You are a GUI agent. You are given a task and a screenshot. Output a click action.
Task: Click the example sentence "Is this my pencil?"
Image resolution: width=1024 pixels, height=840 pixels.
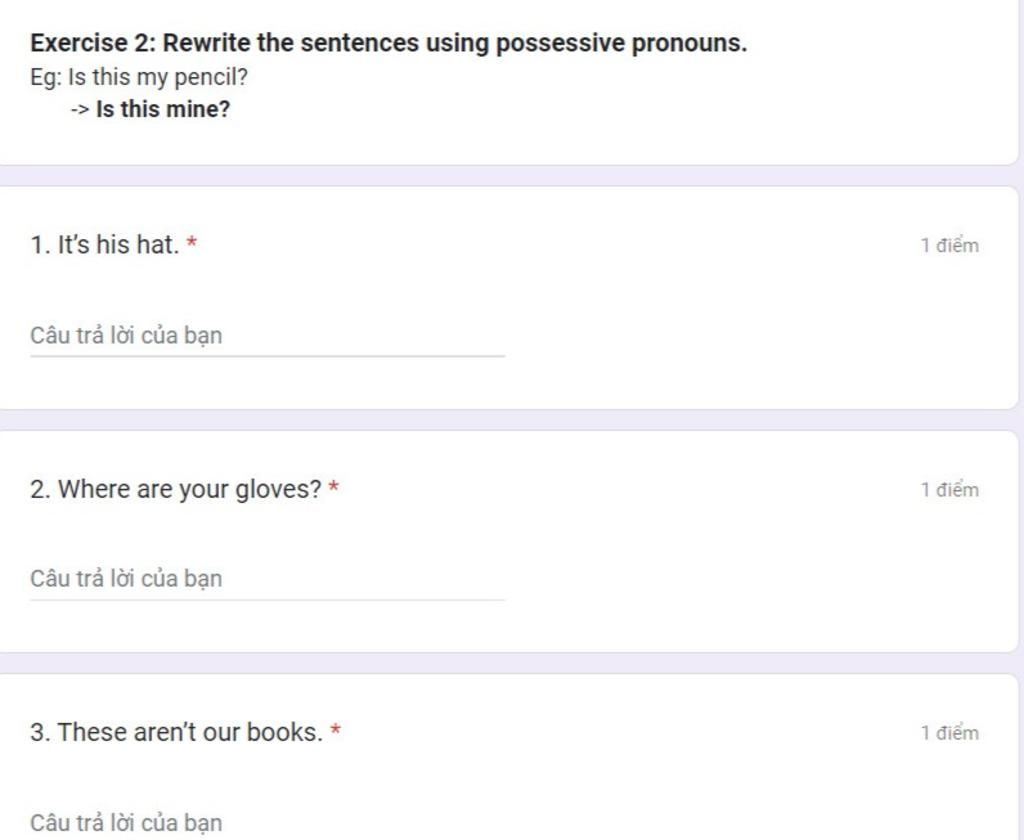coord(157,77)
